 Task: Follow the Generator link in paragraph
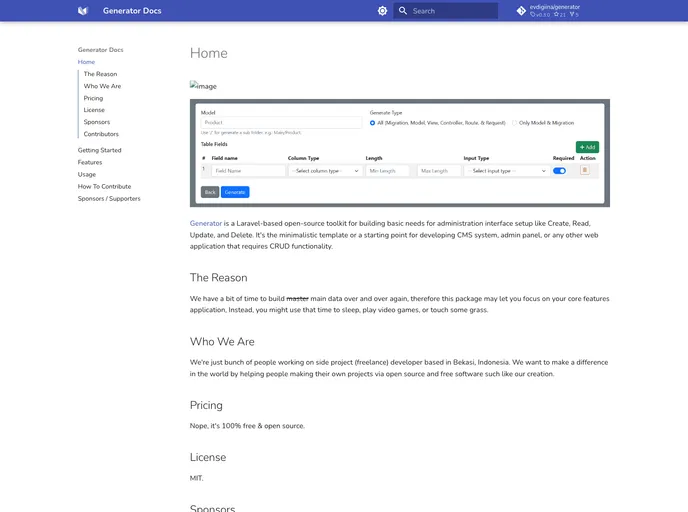pos(206,223)
